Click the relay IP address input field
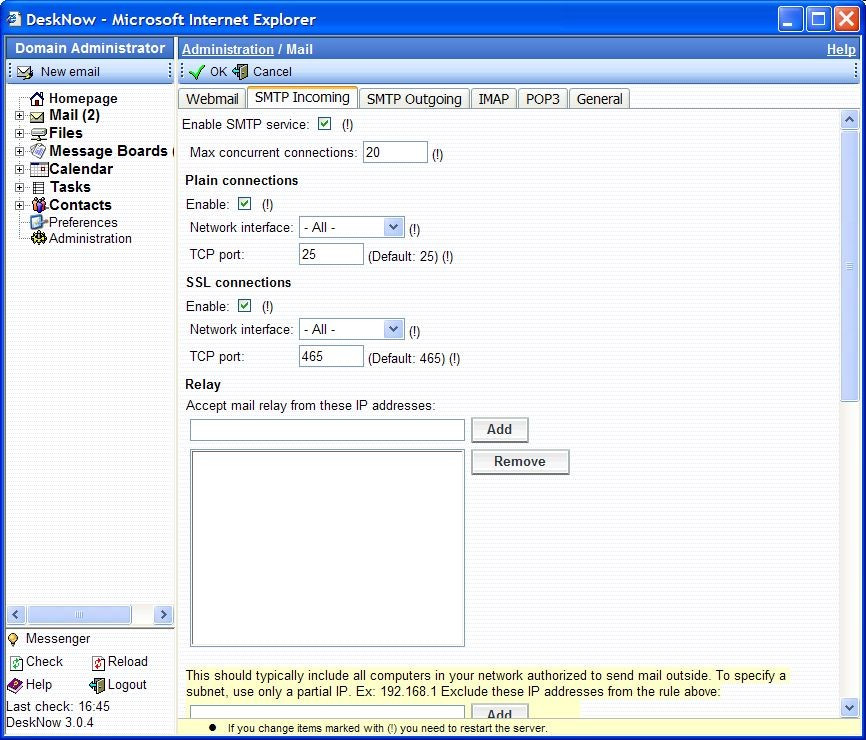The width and height of the screenshot is (866, 740). [x=327, y=430]
